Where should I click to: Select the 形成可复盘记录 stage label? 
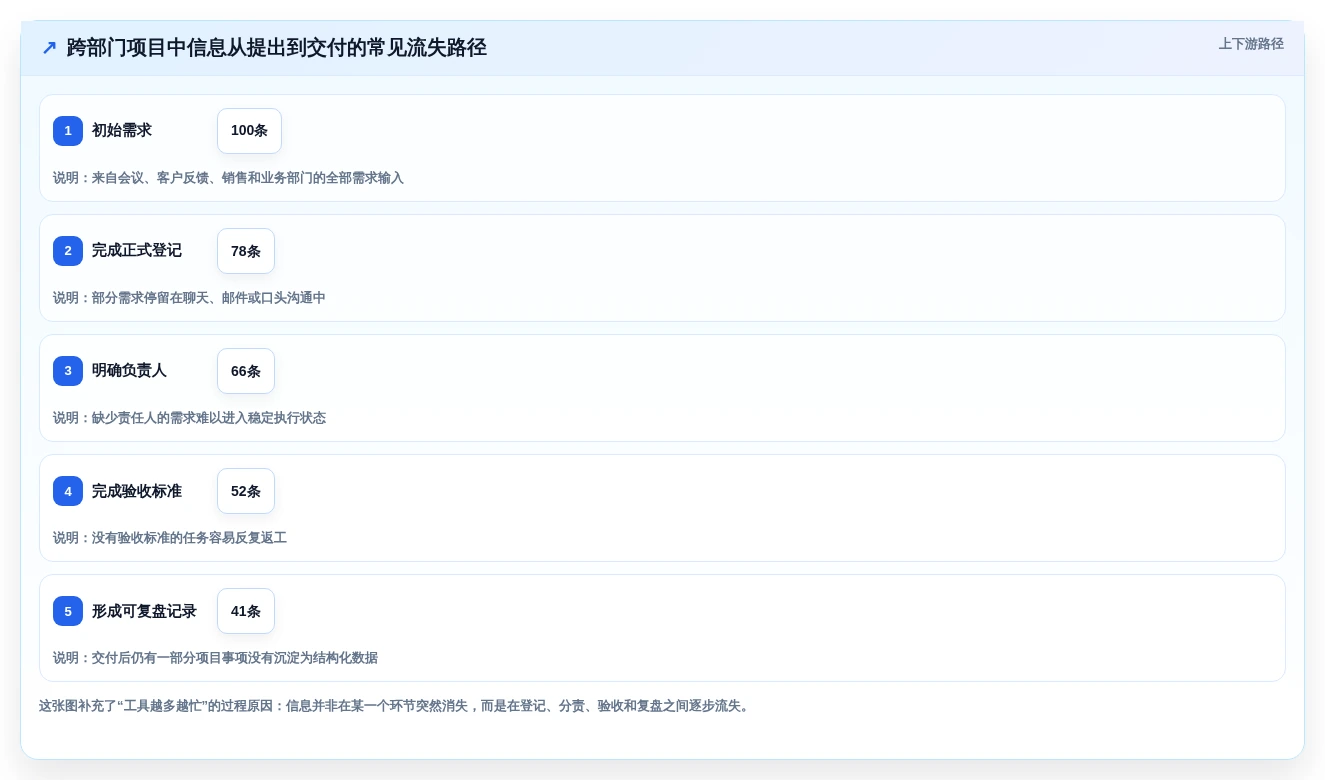pyautogui.click(x=144, y=611)
